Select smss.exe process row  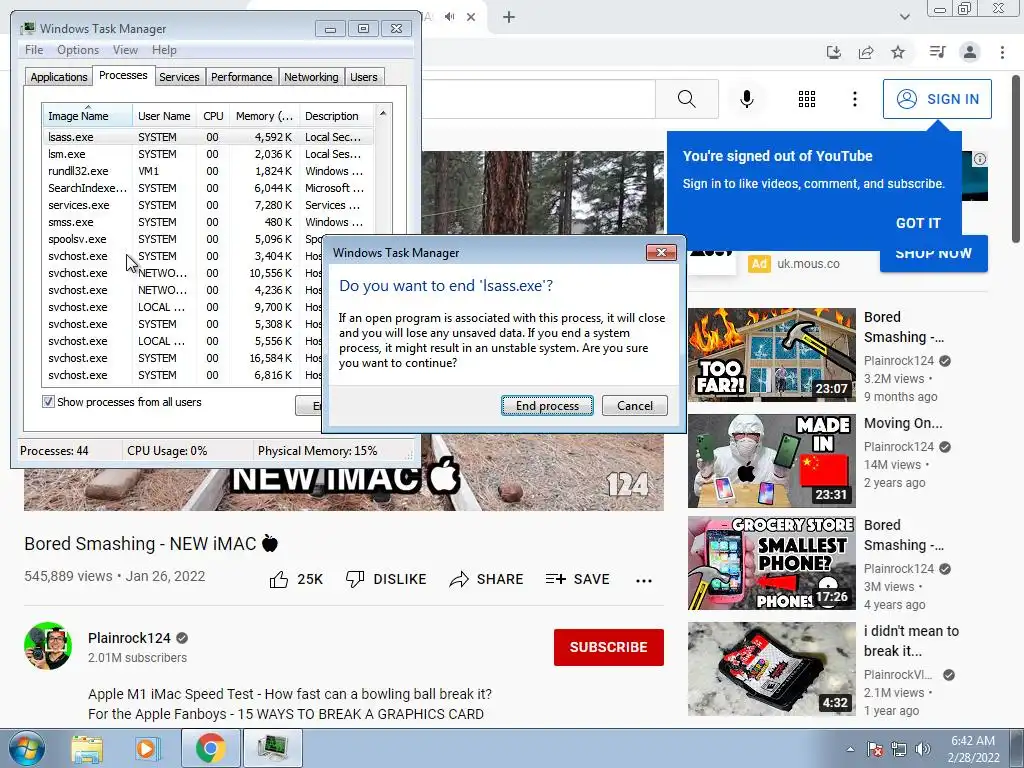(x=208, y=222)
